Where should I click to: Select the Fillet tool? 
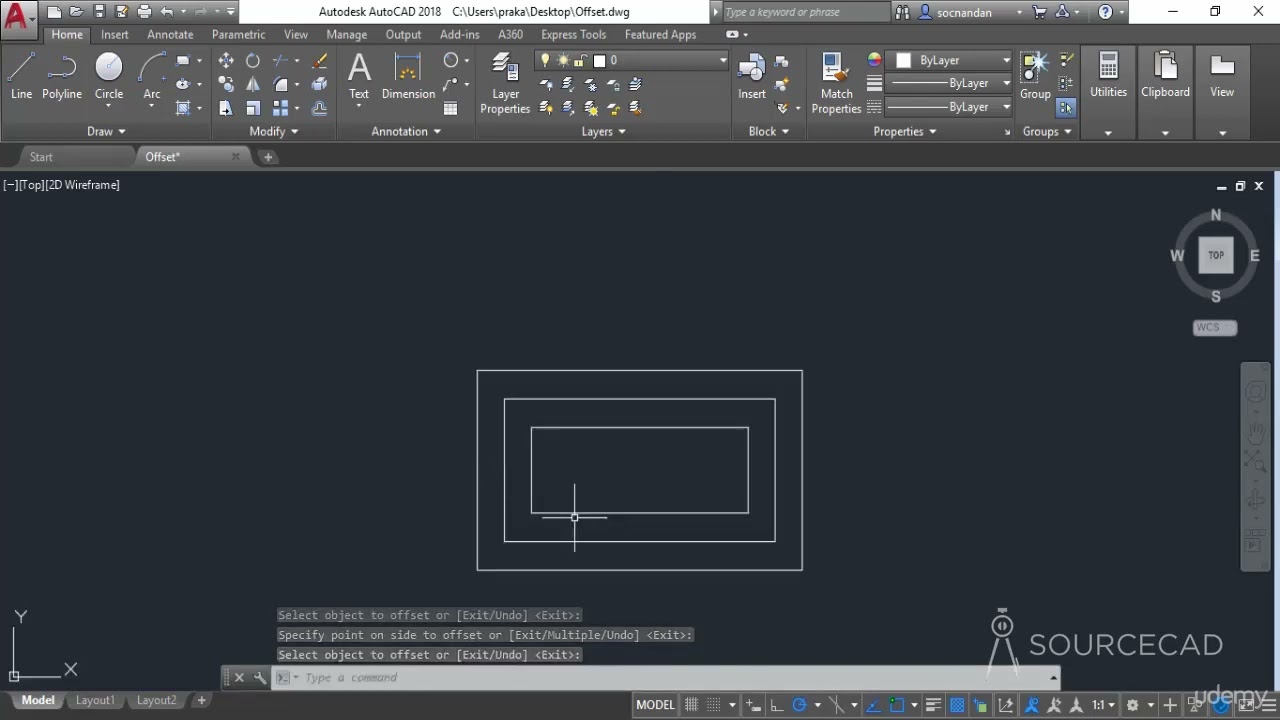click(281, 85)
